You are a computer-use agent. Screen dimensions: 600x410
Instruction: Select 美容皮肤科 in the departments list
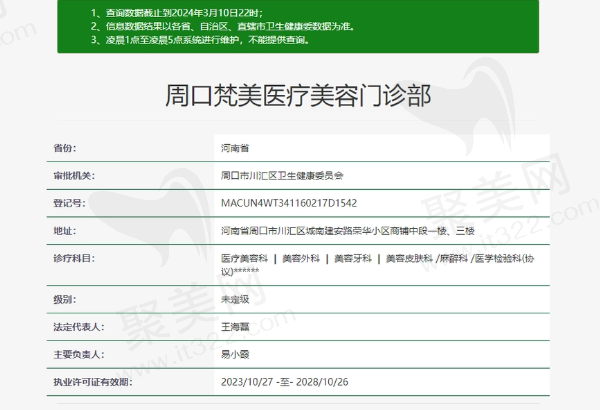pos(409,258)
